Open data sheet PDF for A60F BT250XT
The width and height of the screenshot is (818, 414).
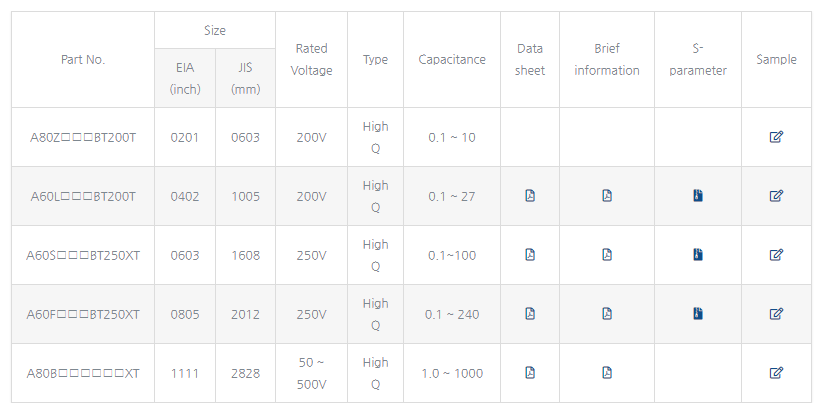pyautogui.click(x=530, y=313)
